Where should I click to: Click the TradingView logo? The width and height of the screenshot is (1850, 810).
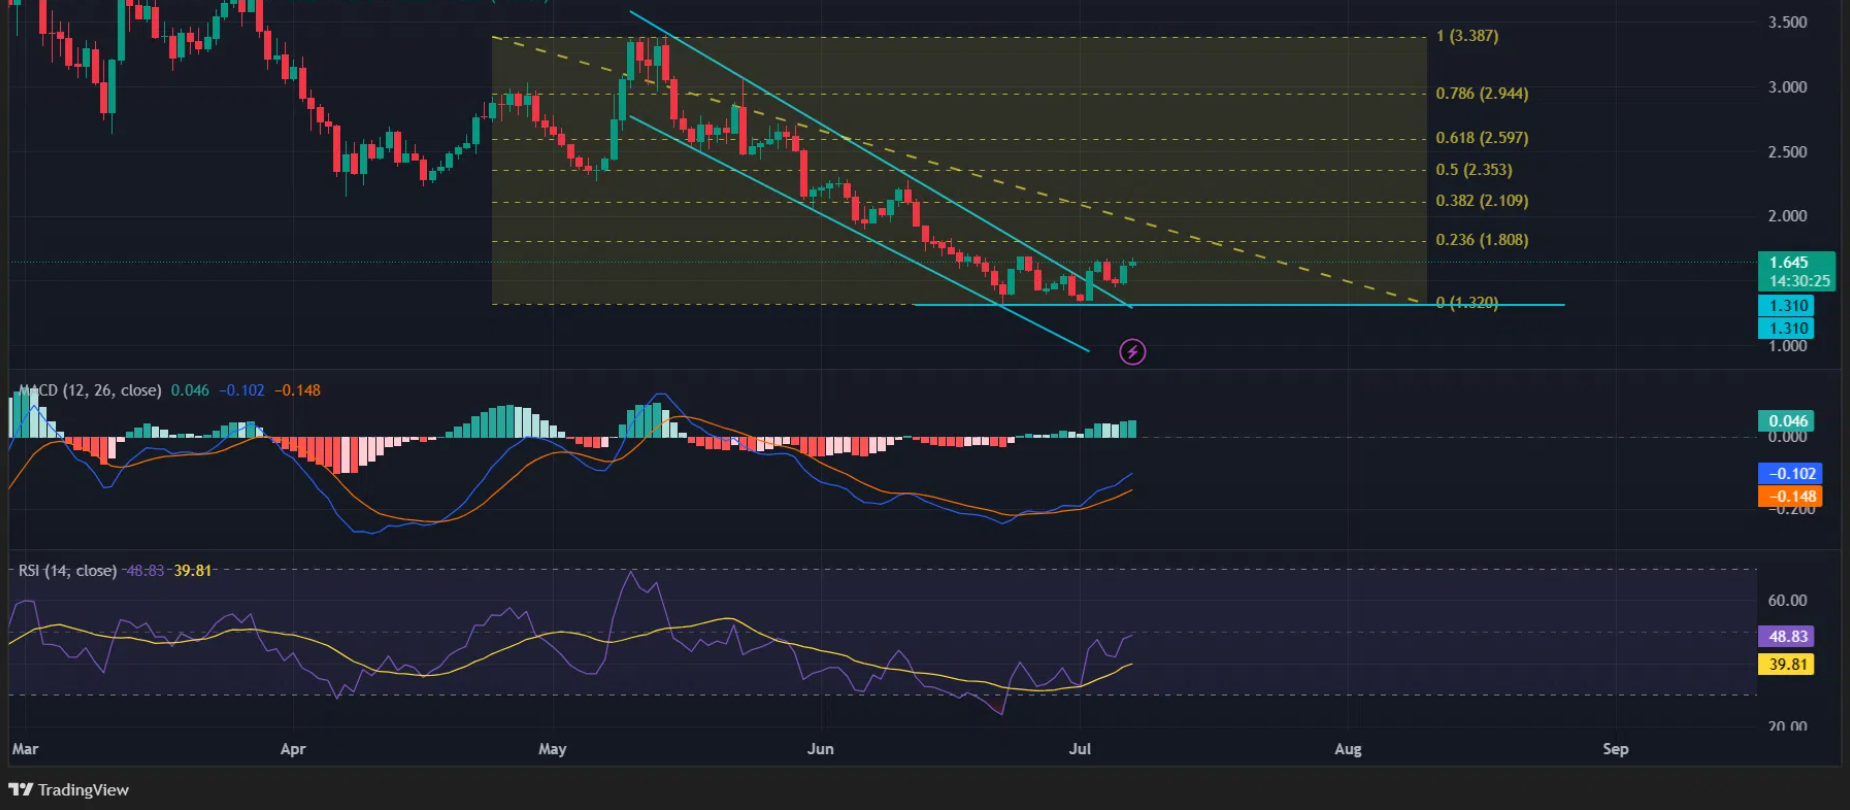point(69,790)
